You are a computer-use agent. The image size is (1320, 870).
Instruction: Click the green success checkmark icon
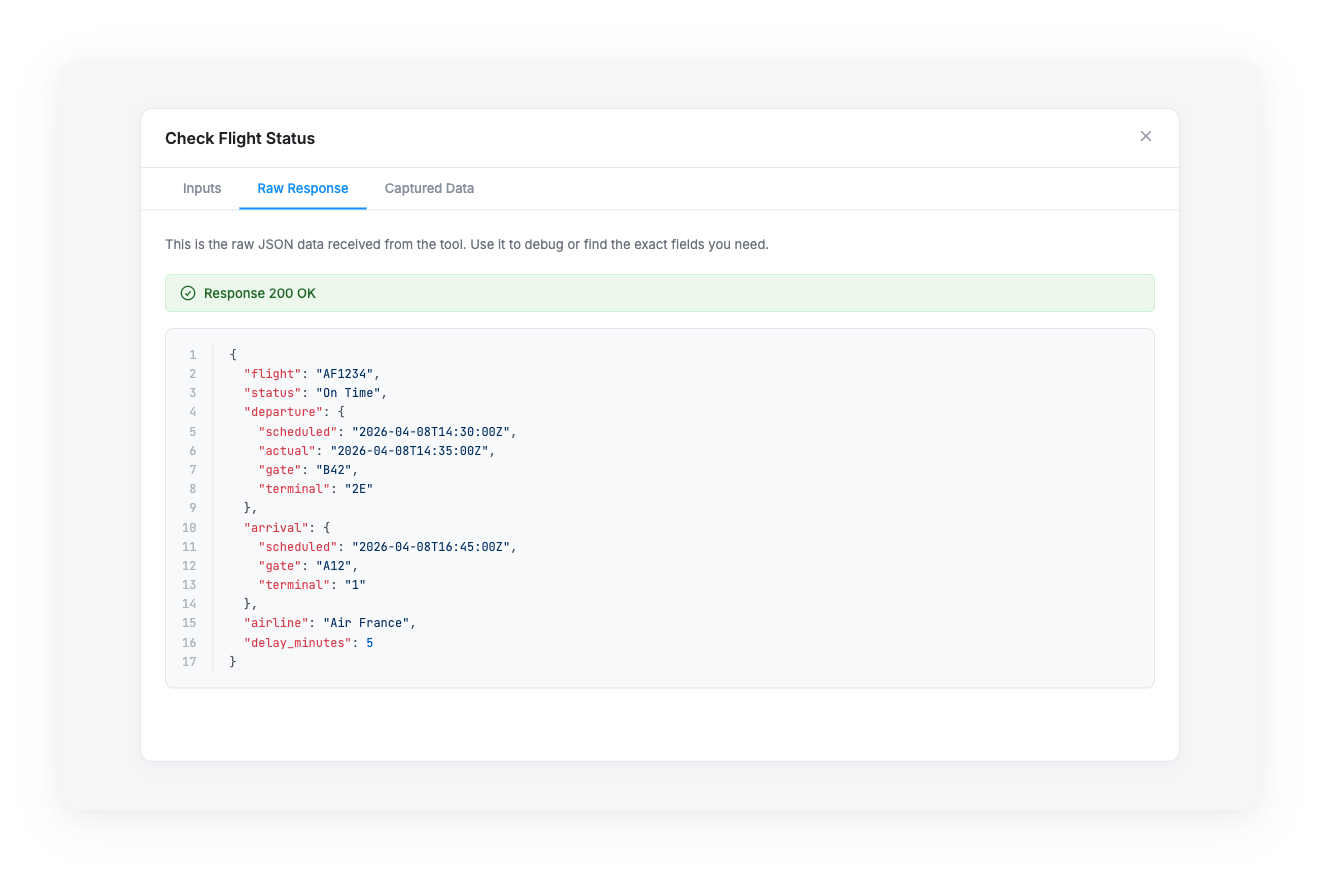[x=188, y=292]
